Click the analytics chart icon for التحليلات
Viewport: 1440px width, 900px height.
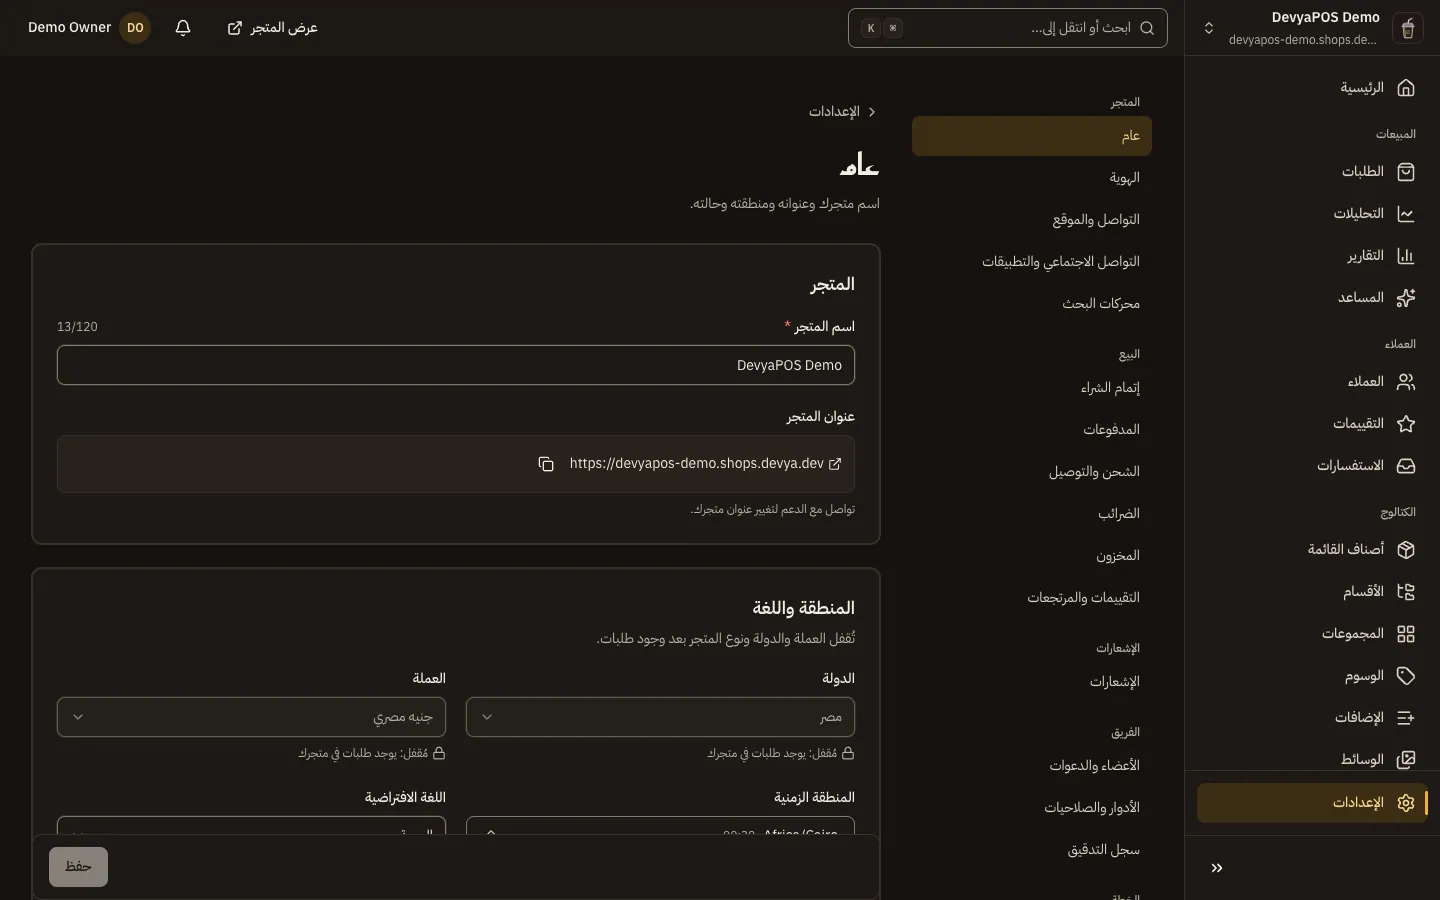tap(1406, 214)
